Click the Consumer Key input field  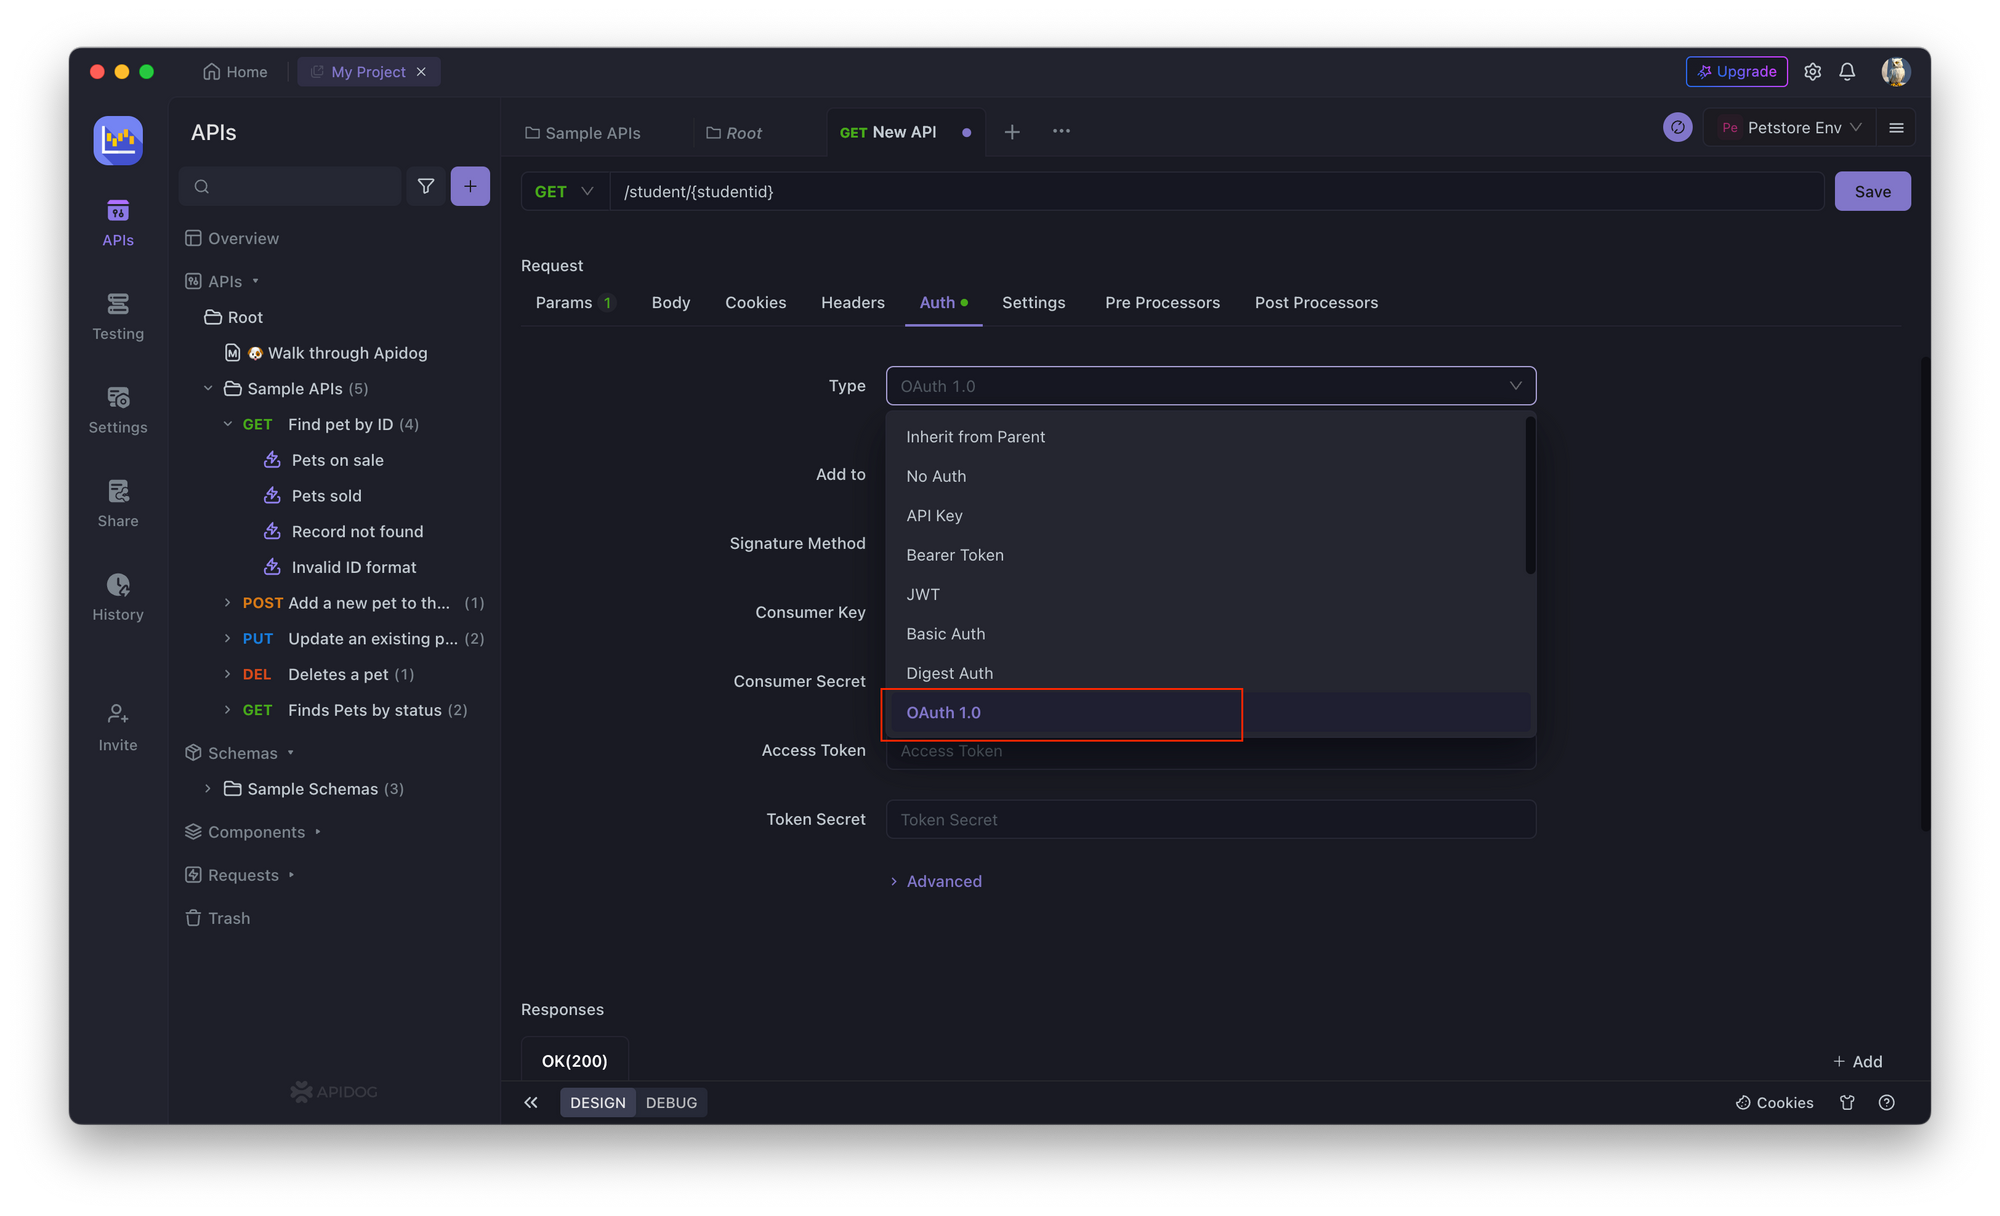1211,612
